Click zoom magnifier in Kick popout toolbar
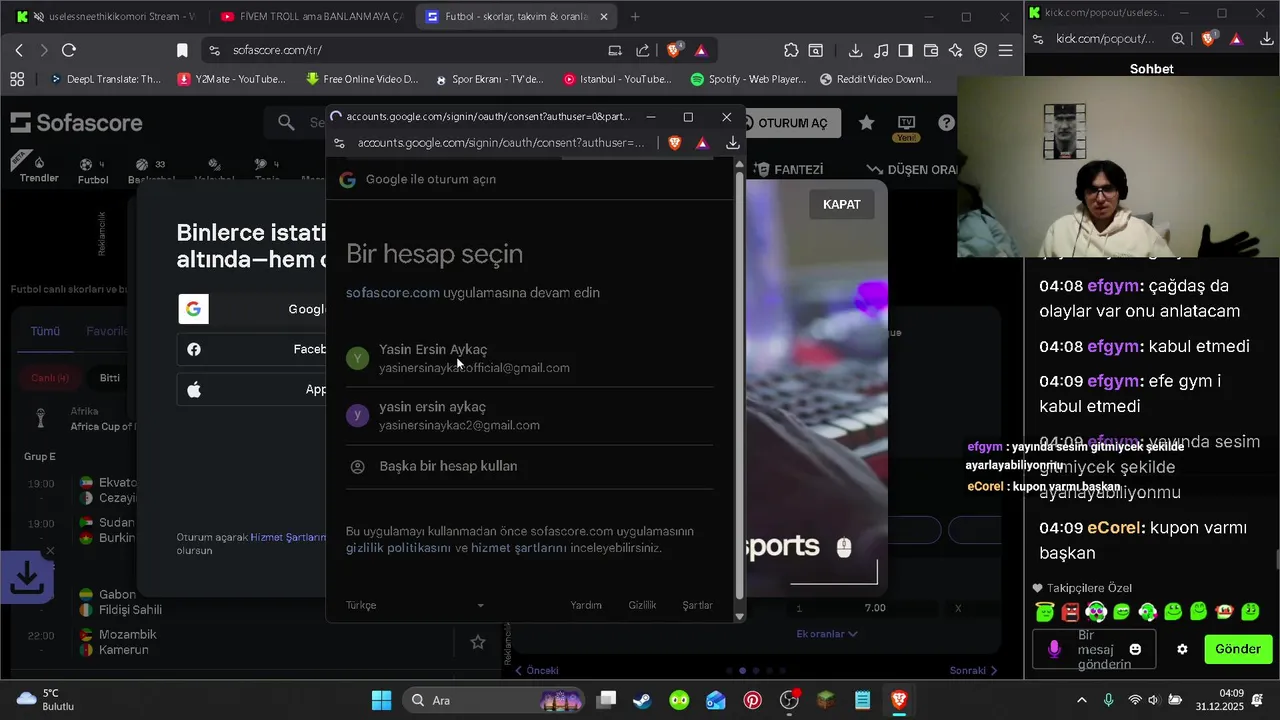Screen dimensions: 1280x720 tap(1178, 38)
